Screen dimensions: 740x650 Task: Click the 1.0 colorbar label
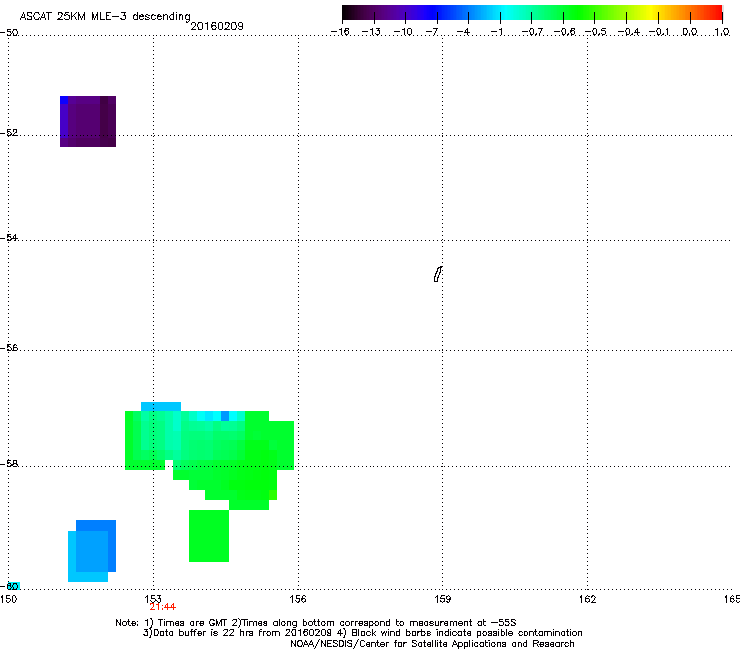[722, 32]
